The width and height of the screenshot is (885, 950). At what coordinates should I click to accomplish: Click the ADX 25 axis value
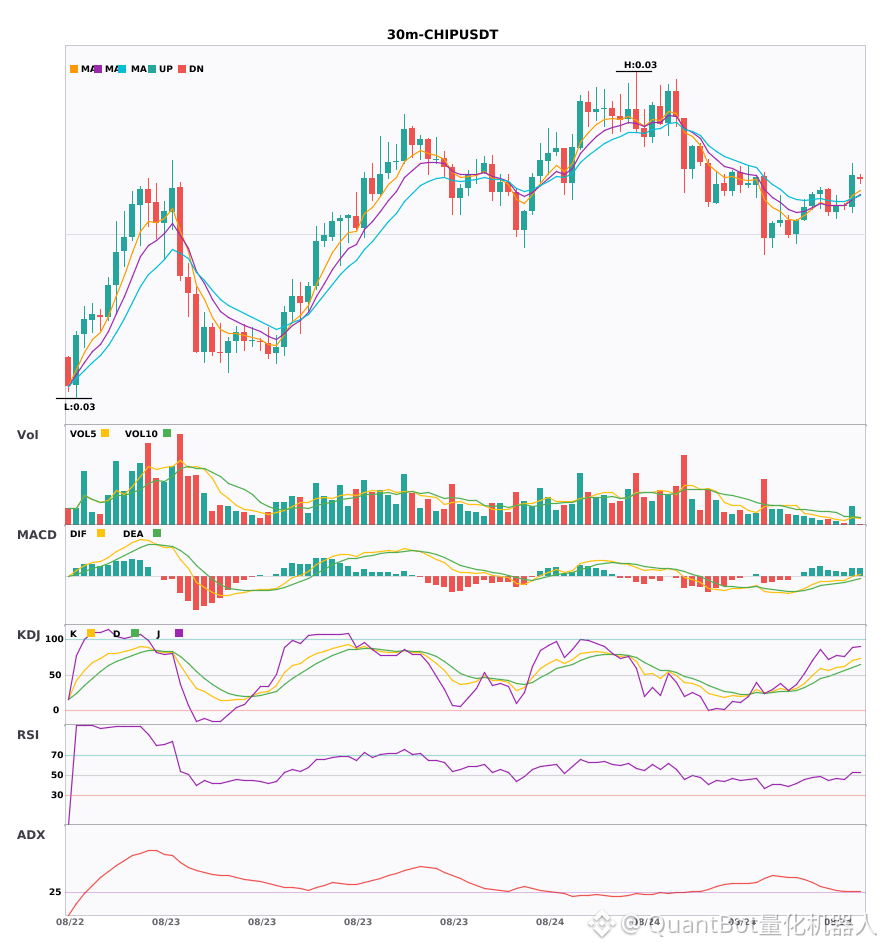pyautogui.click(x=55, y=892)
